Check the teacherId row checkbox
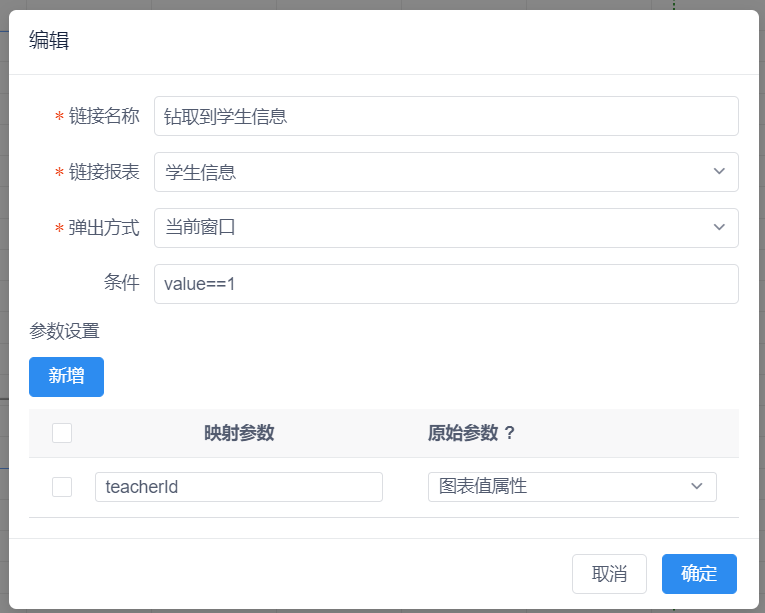This screenshot has height=613, width=765. [x=62, y=487]
